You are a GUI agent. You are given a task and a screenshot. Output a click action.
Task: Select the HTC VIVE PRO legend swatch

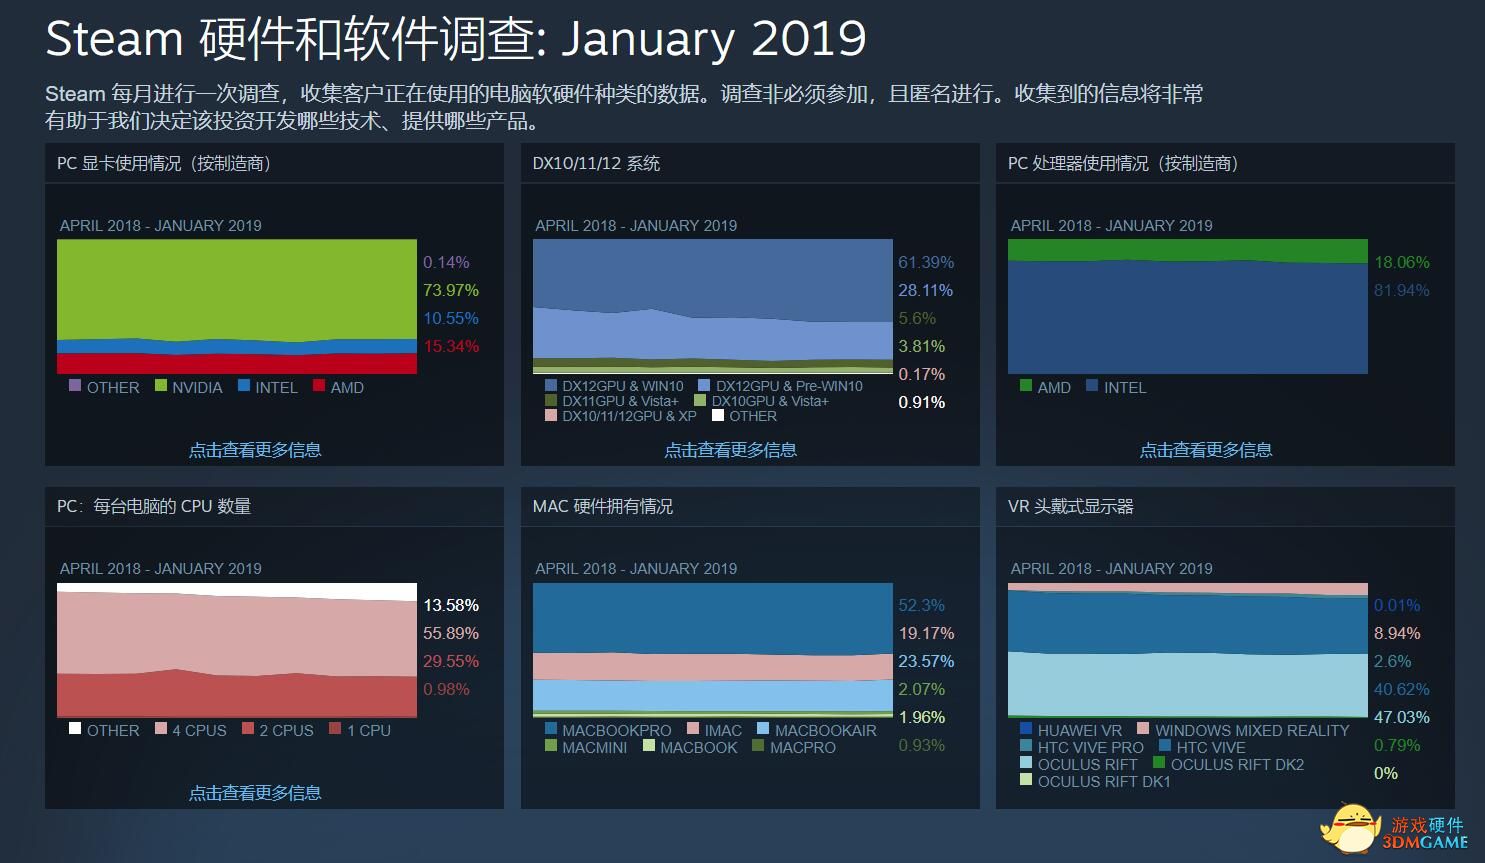click(x=1026, y=746)
